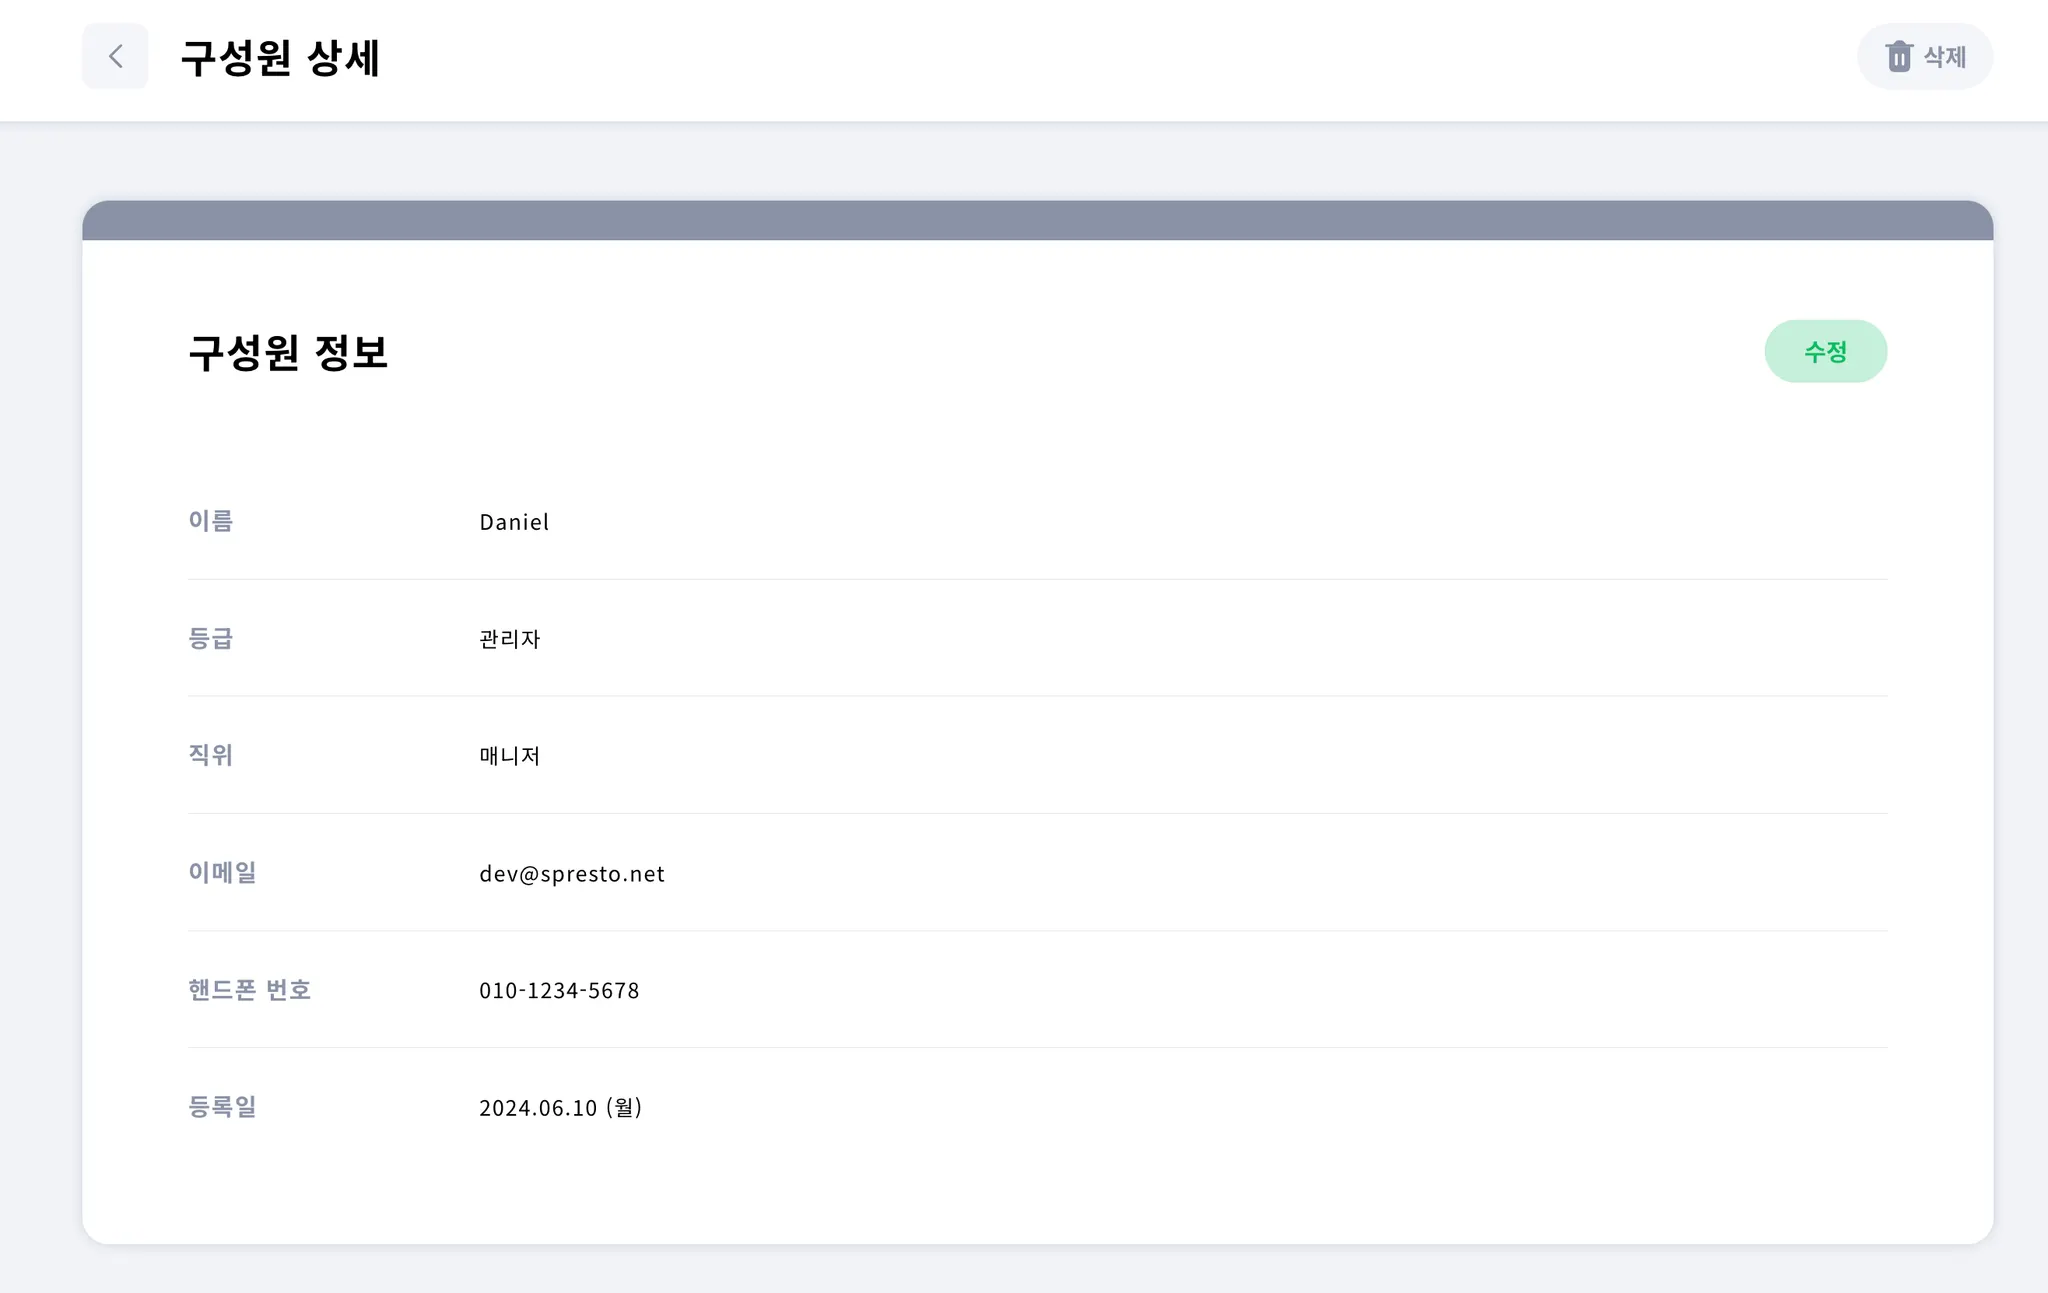Click the 이메일 field label
Screen dimensions: 2048x1293
tap(222, 872)
